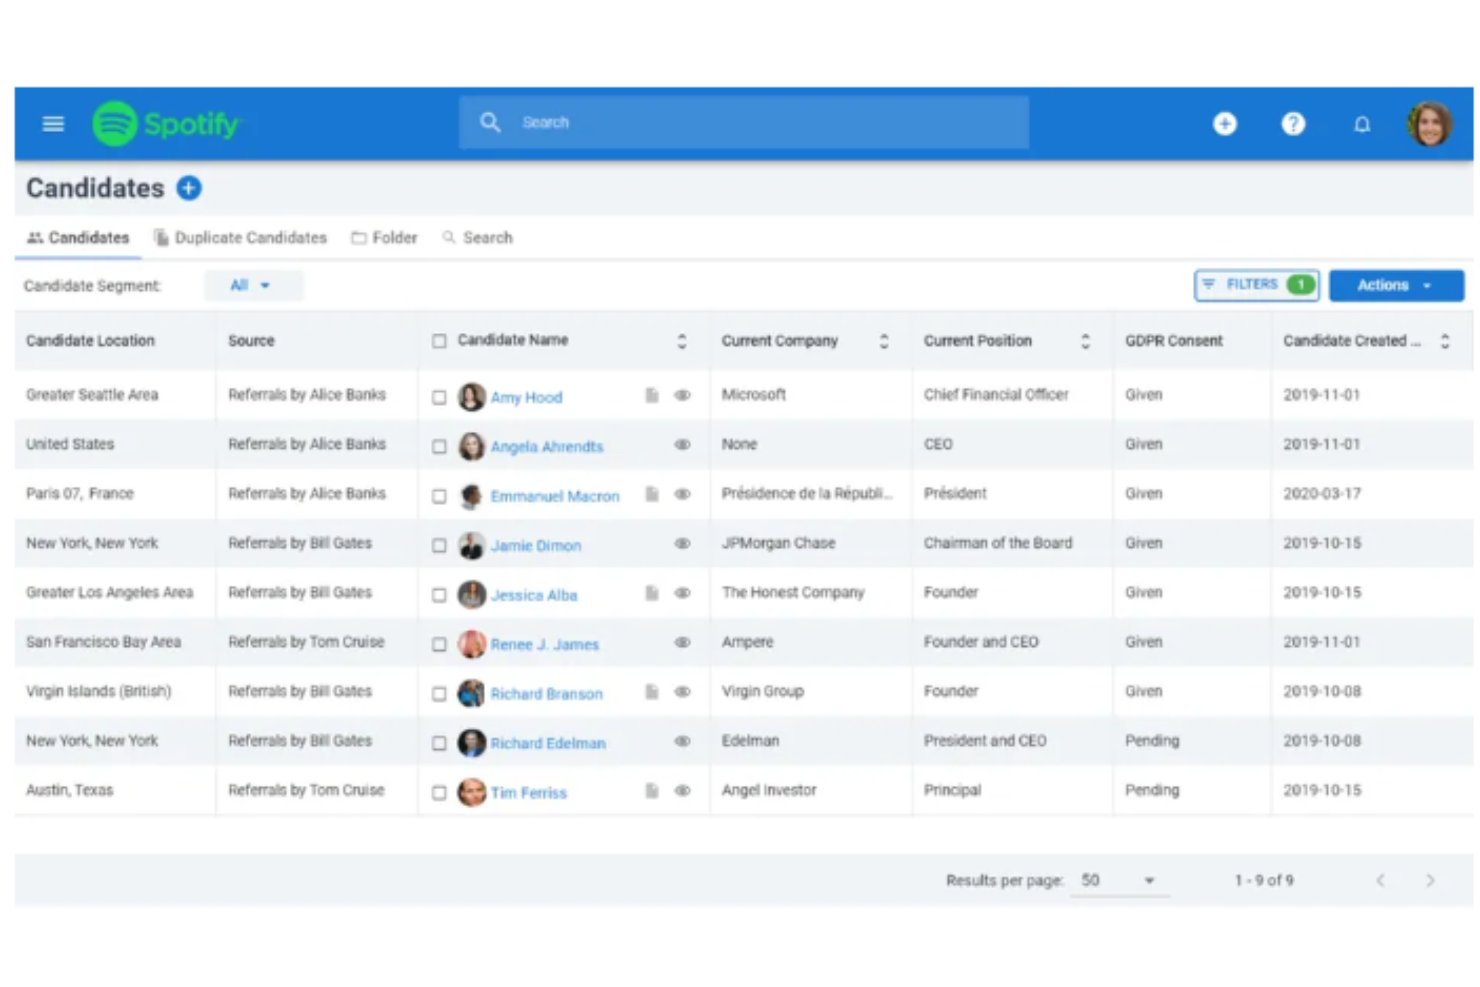Open the user profile avatar
This screenshot has height=987, width=1480.
(1430, 124)
